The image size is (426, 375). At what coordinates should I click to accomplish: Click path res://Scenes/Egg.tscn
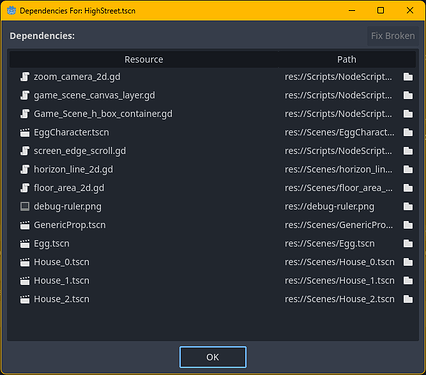coord(329,244)
